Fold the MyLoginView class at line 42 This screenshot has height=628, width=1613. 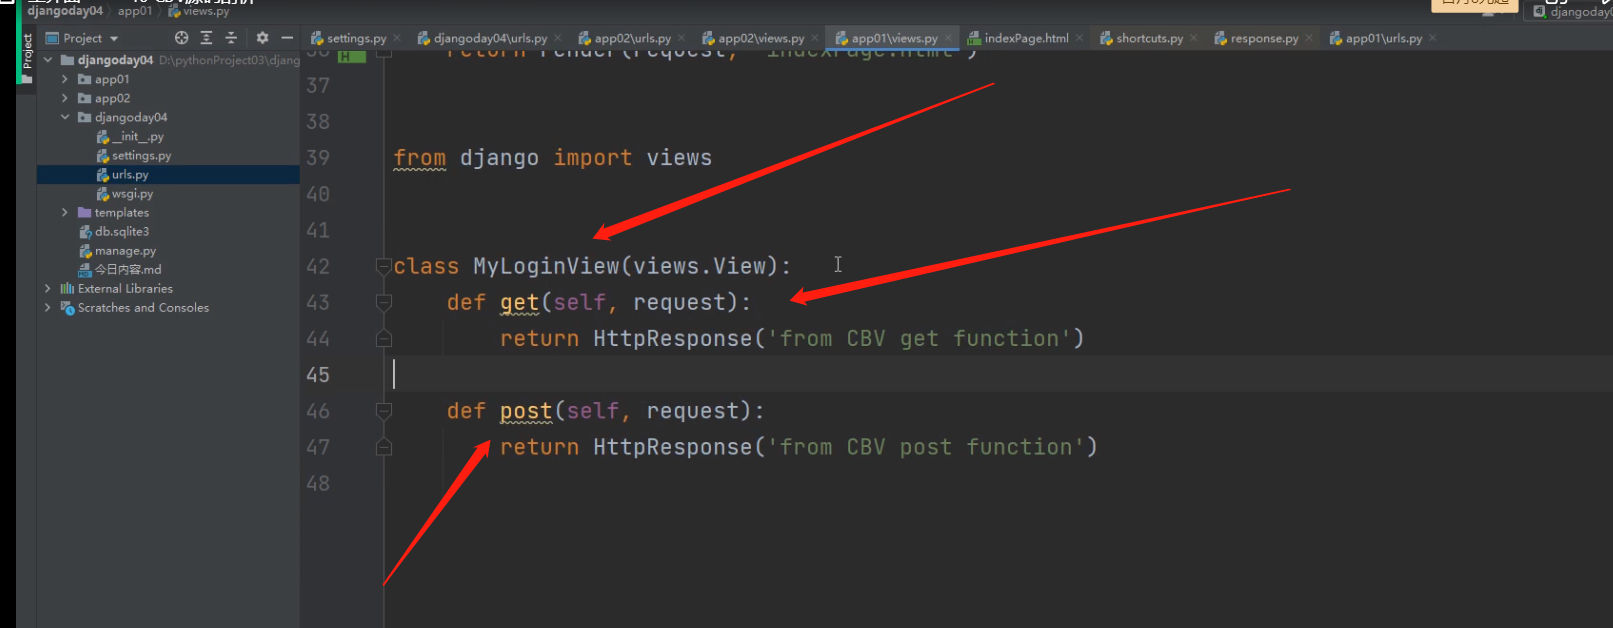383,266
